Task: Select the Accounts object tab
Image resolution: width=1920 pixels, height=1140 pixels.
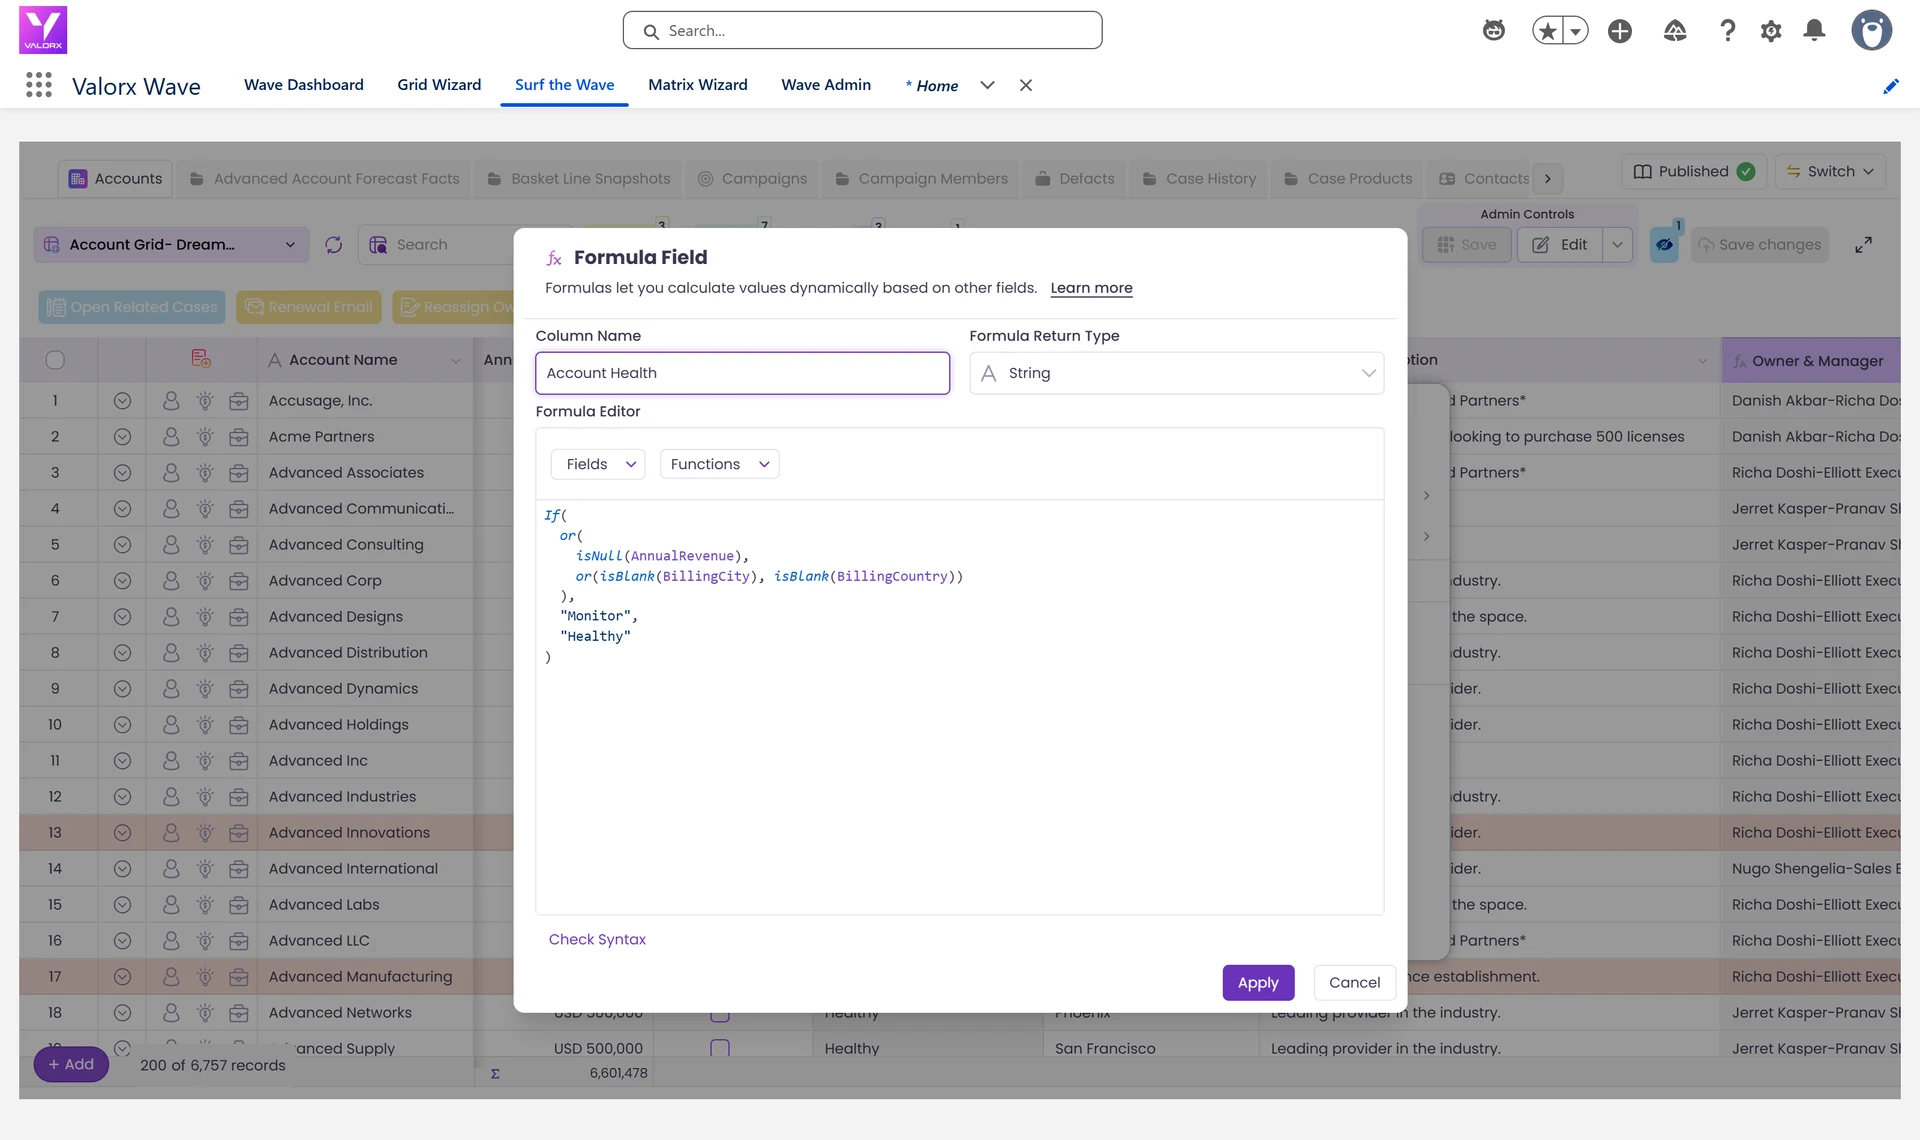Action: click(115, 179)
